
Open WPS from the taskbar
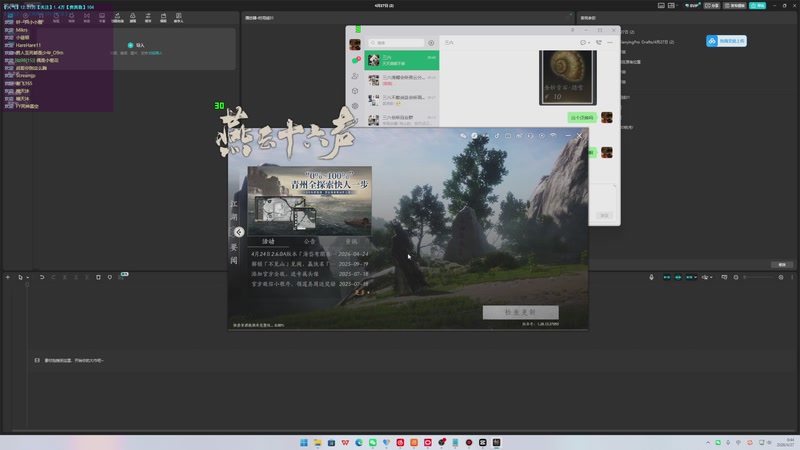pyautogui.click(x=345, y=442)
